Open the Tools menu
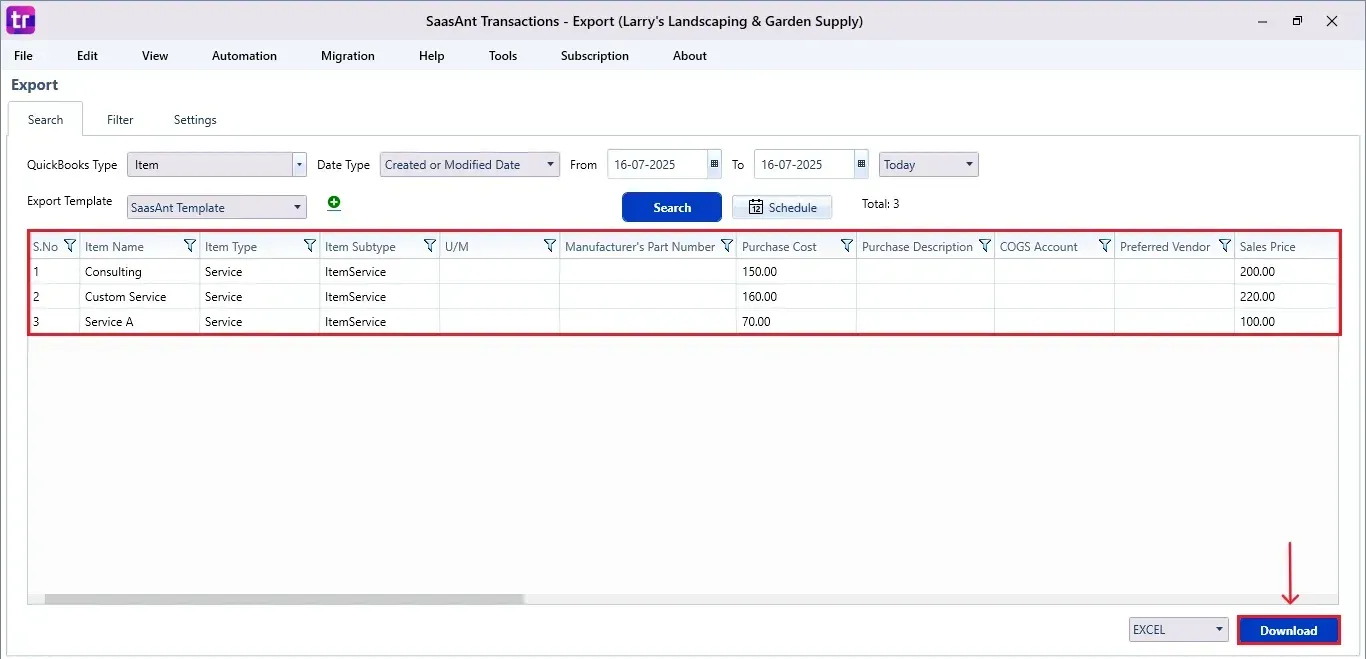 click(503, 56)
